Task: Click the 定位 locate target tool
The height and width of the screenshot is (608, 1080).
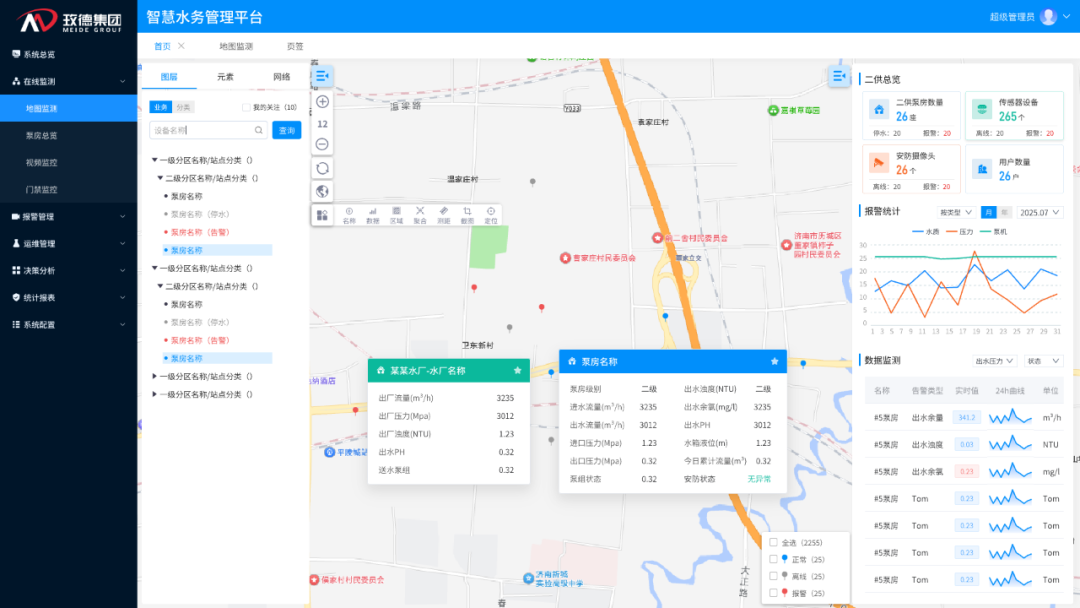Action: [491, 214]
